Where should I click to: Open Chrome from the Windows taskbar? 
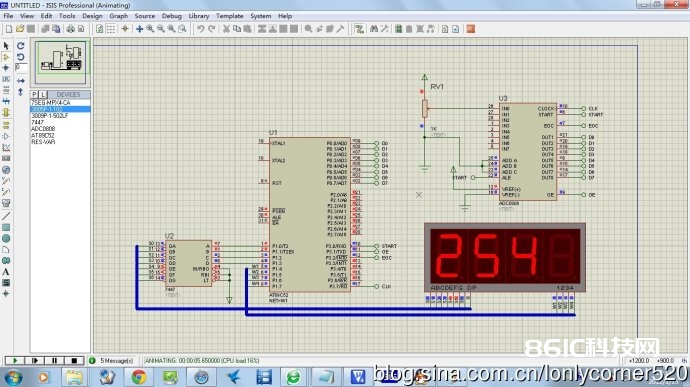click(x=139, y=377)
